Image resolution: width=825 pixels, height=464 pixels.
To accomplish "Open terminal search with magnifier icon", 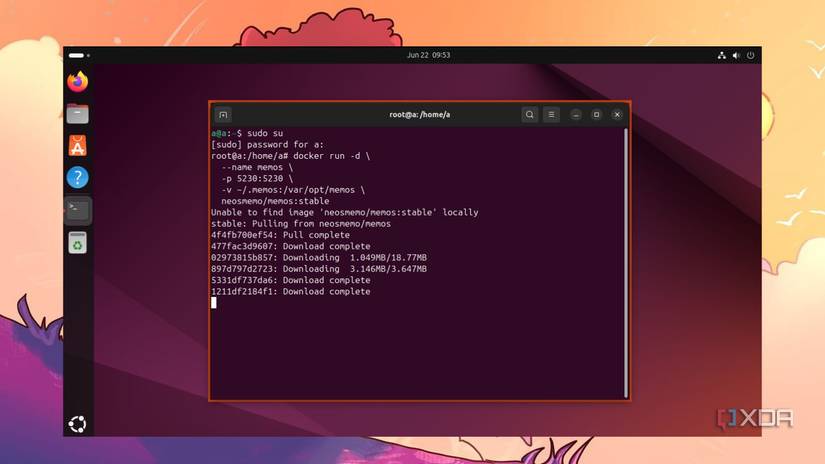I will tap(530, 114).
